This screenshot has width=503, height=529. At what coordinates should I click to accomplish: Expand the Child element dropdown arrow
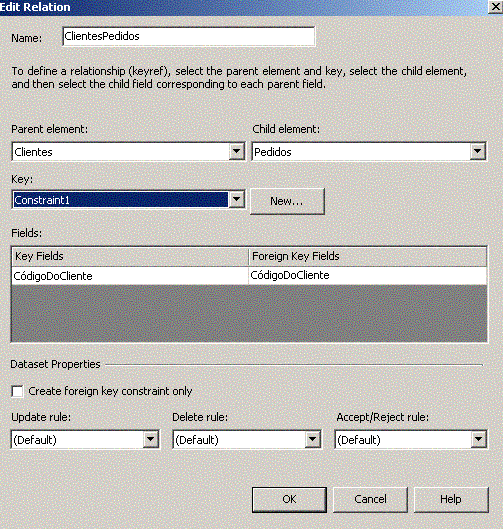477,151
